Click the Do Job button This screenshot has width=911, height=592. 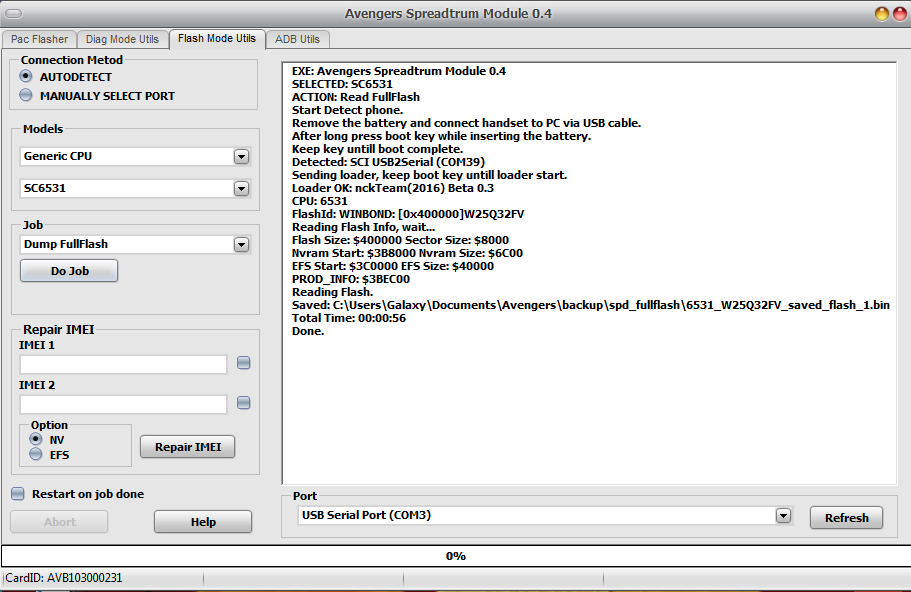(x=69, y=271)
